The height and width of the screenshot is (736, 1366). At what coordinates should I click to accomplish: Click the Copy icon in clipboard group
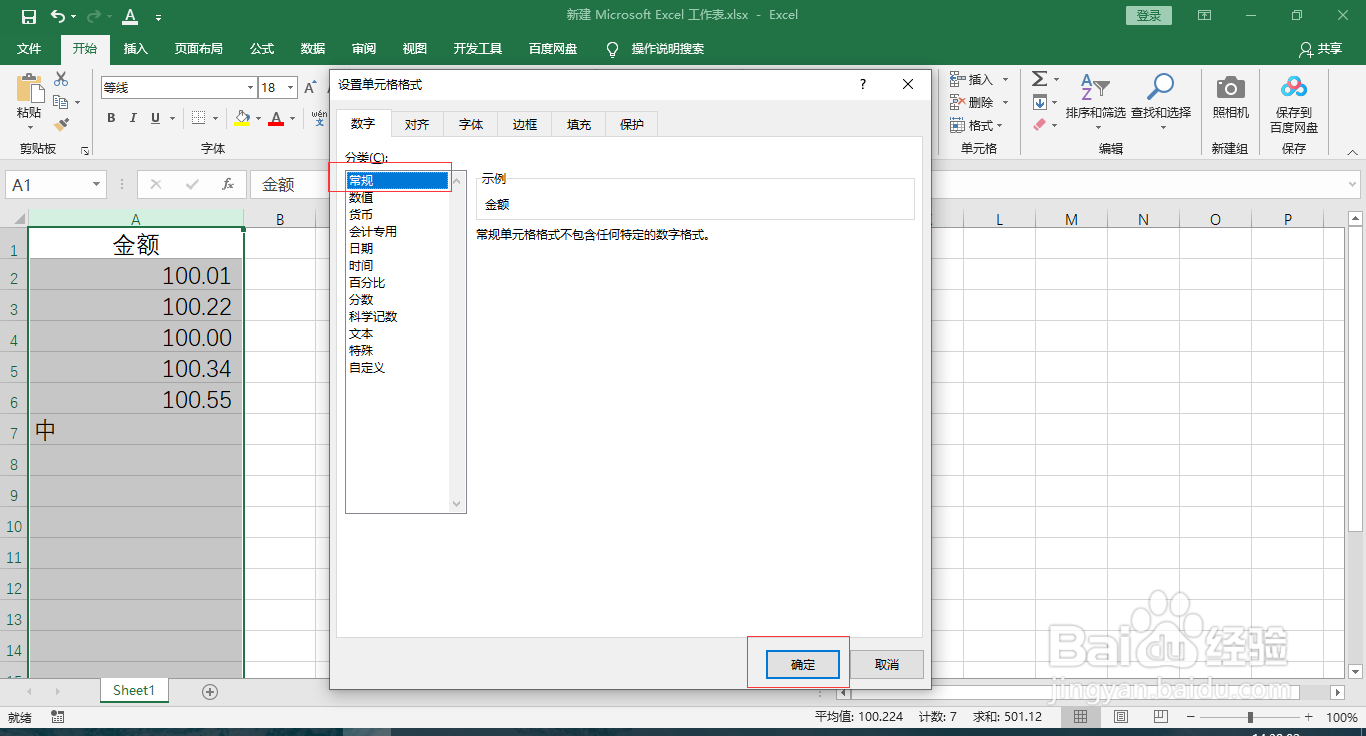pyautogui.click(x=61, y=102)
